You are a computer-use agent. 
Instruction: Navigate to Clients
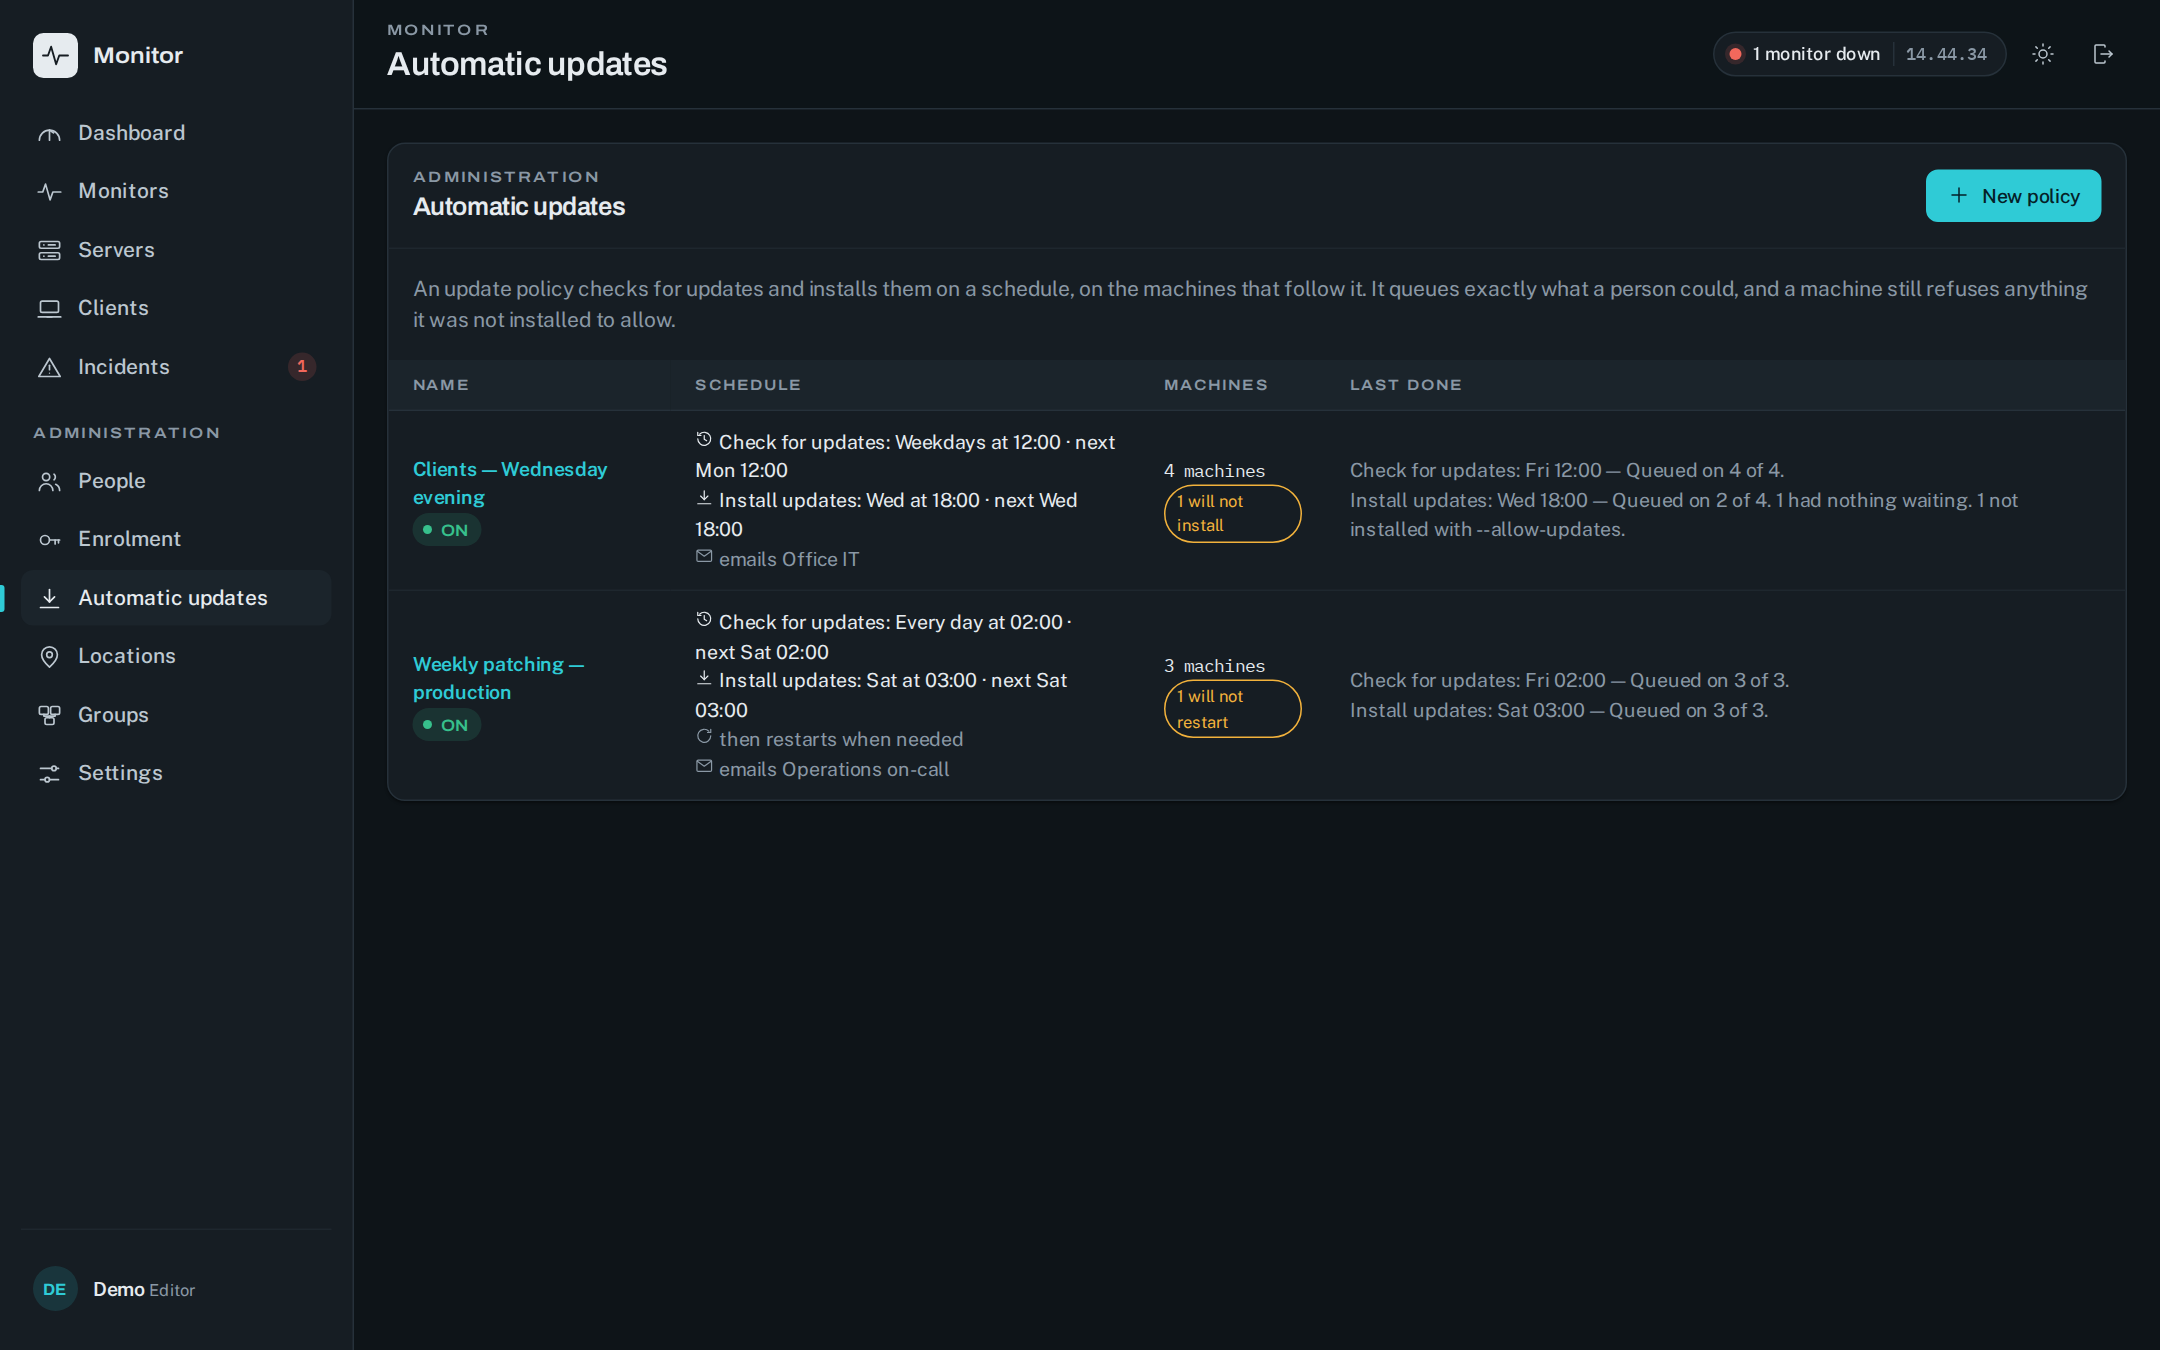click(176, 308)
